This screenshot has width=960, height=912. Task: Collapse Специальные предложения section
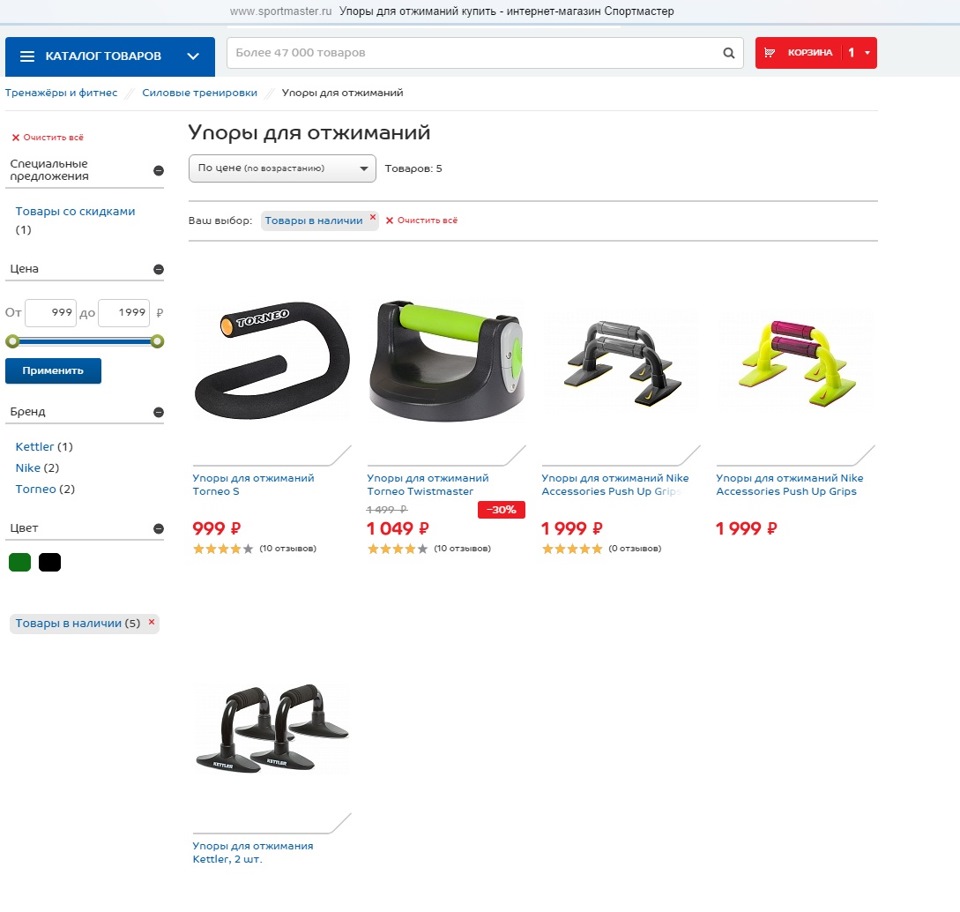click(159, 171)
